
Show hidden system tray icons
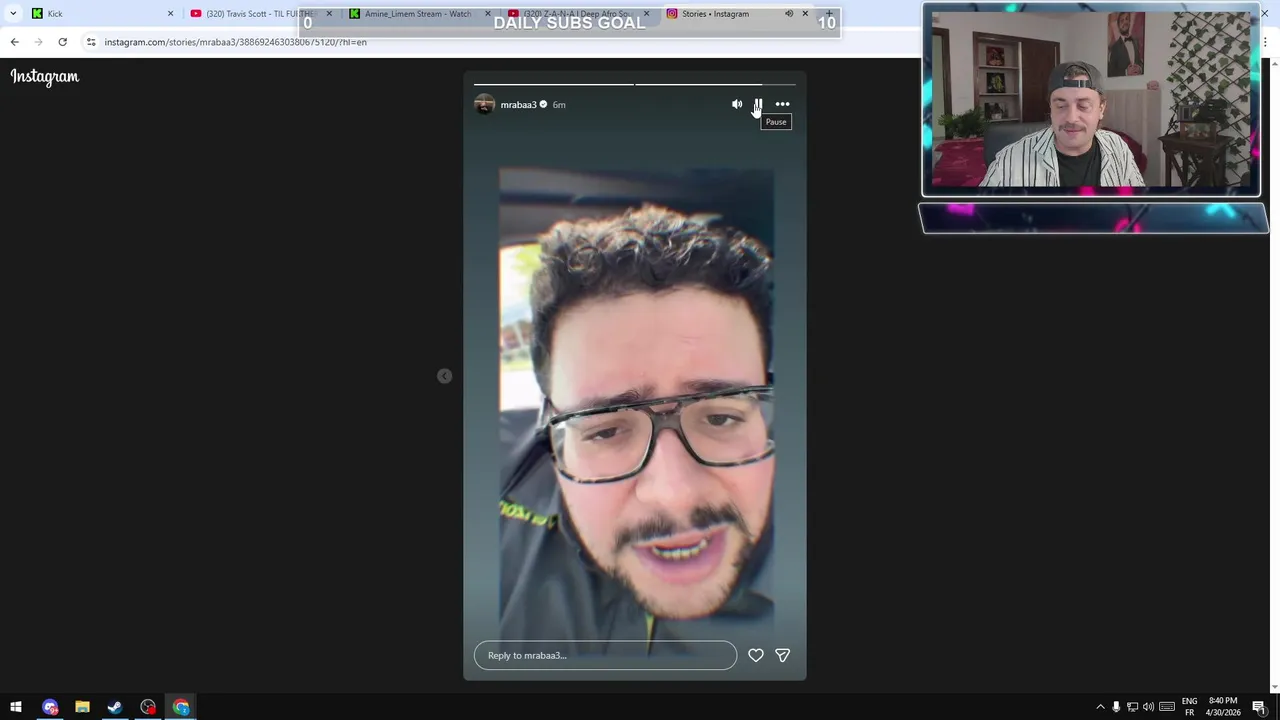coord(1101,707)
